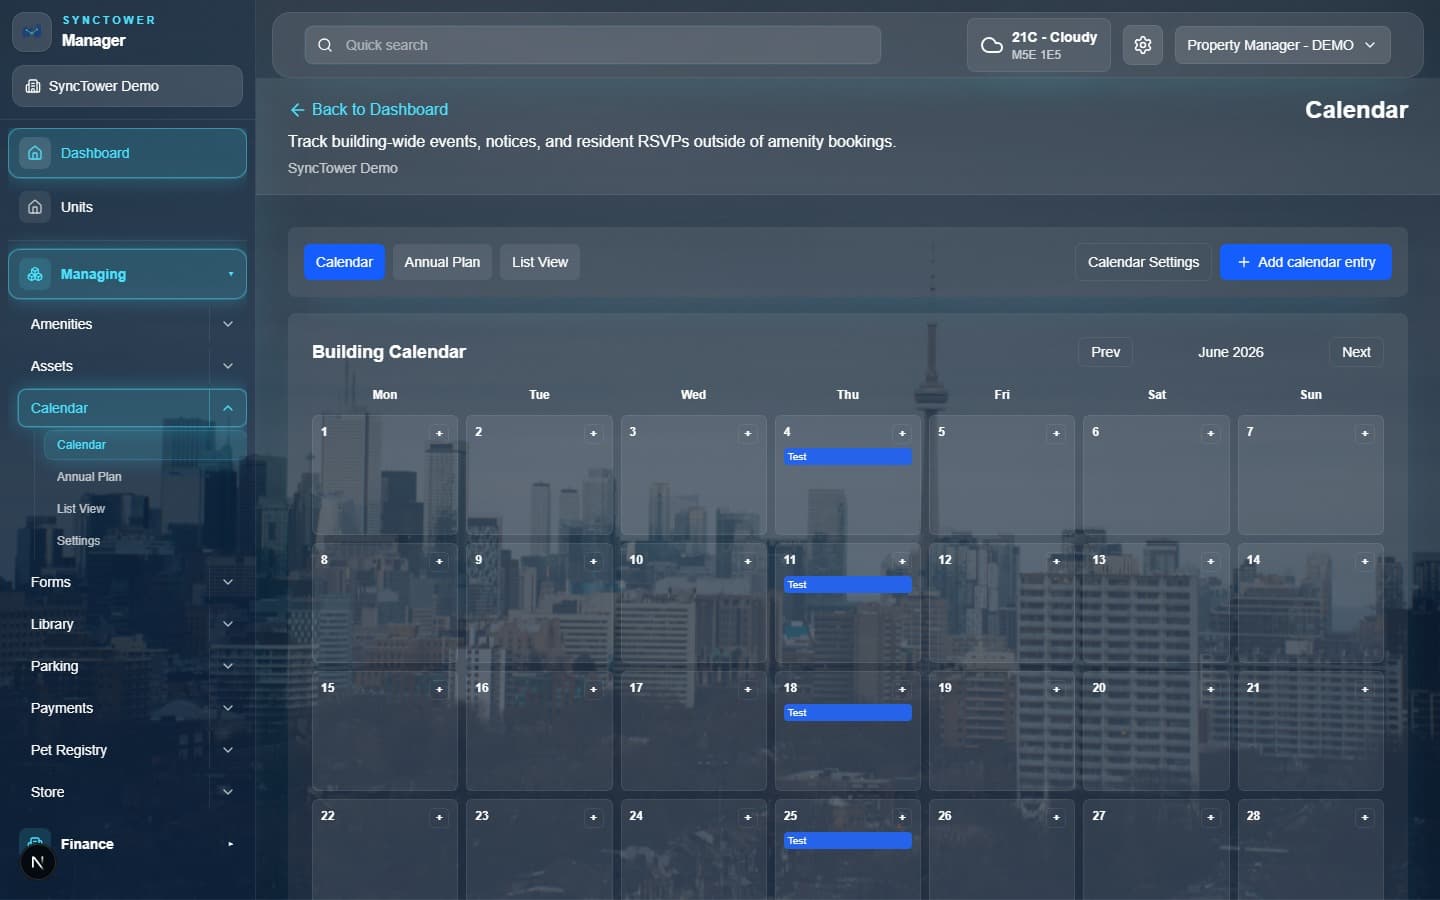The image size is (1440, 900).
Task: Add entry with plus on June 14
Action: 1364,561
